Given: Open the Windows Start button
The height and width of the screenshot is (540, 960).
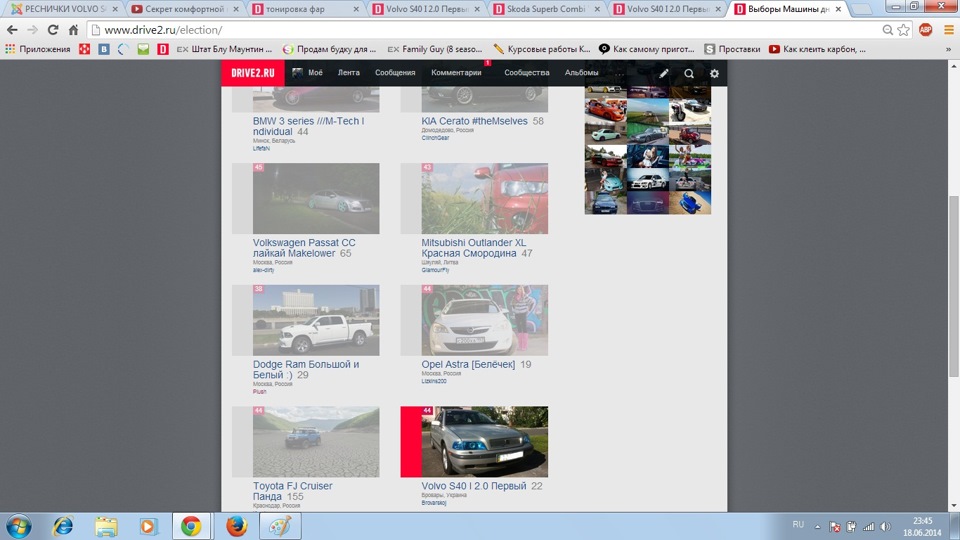Looking at the screenshot, I should 19,526.
